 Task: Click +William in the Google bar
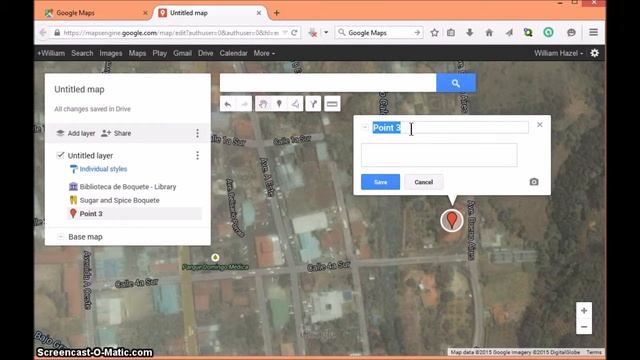[51, 53]
